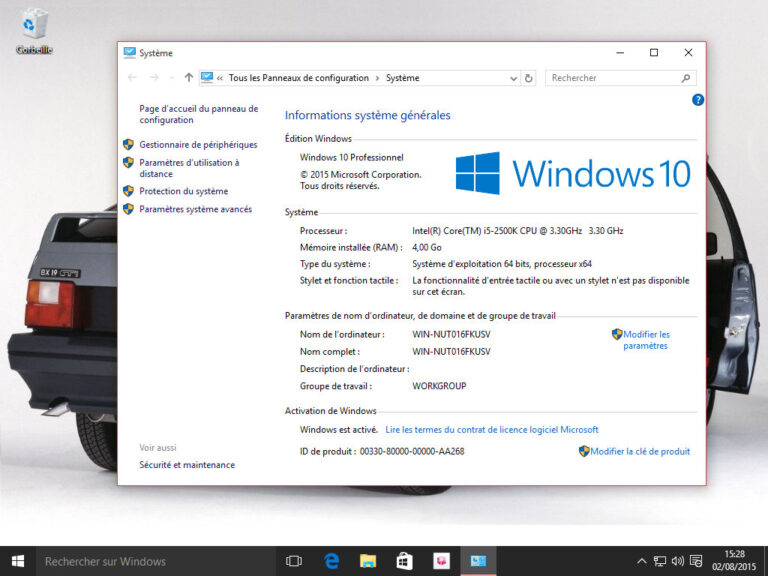Viewport: 768px width, 576px height.
Task: Click the refresh button beside the address bar
Action: pos(529,78)
